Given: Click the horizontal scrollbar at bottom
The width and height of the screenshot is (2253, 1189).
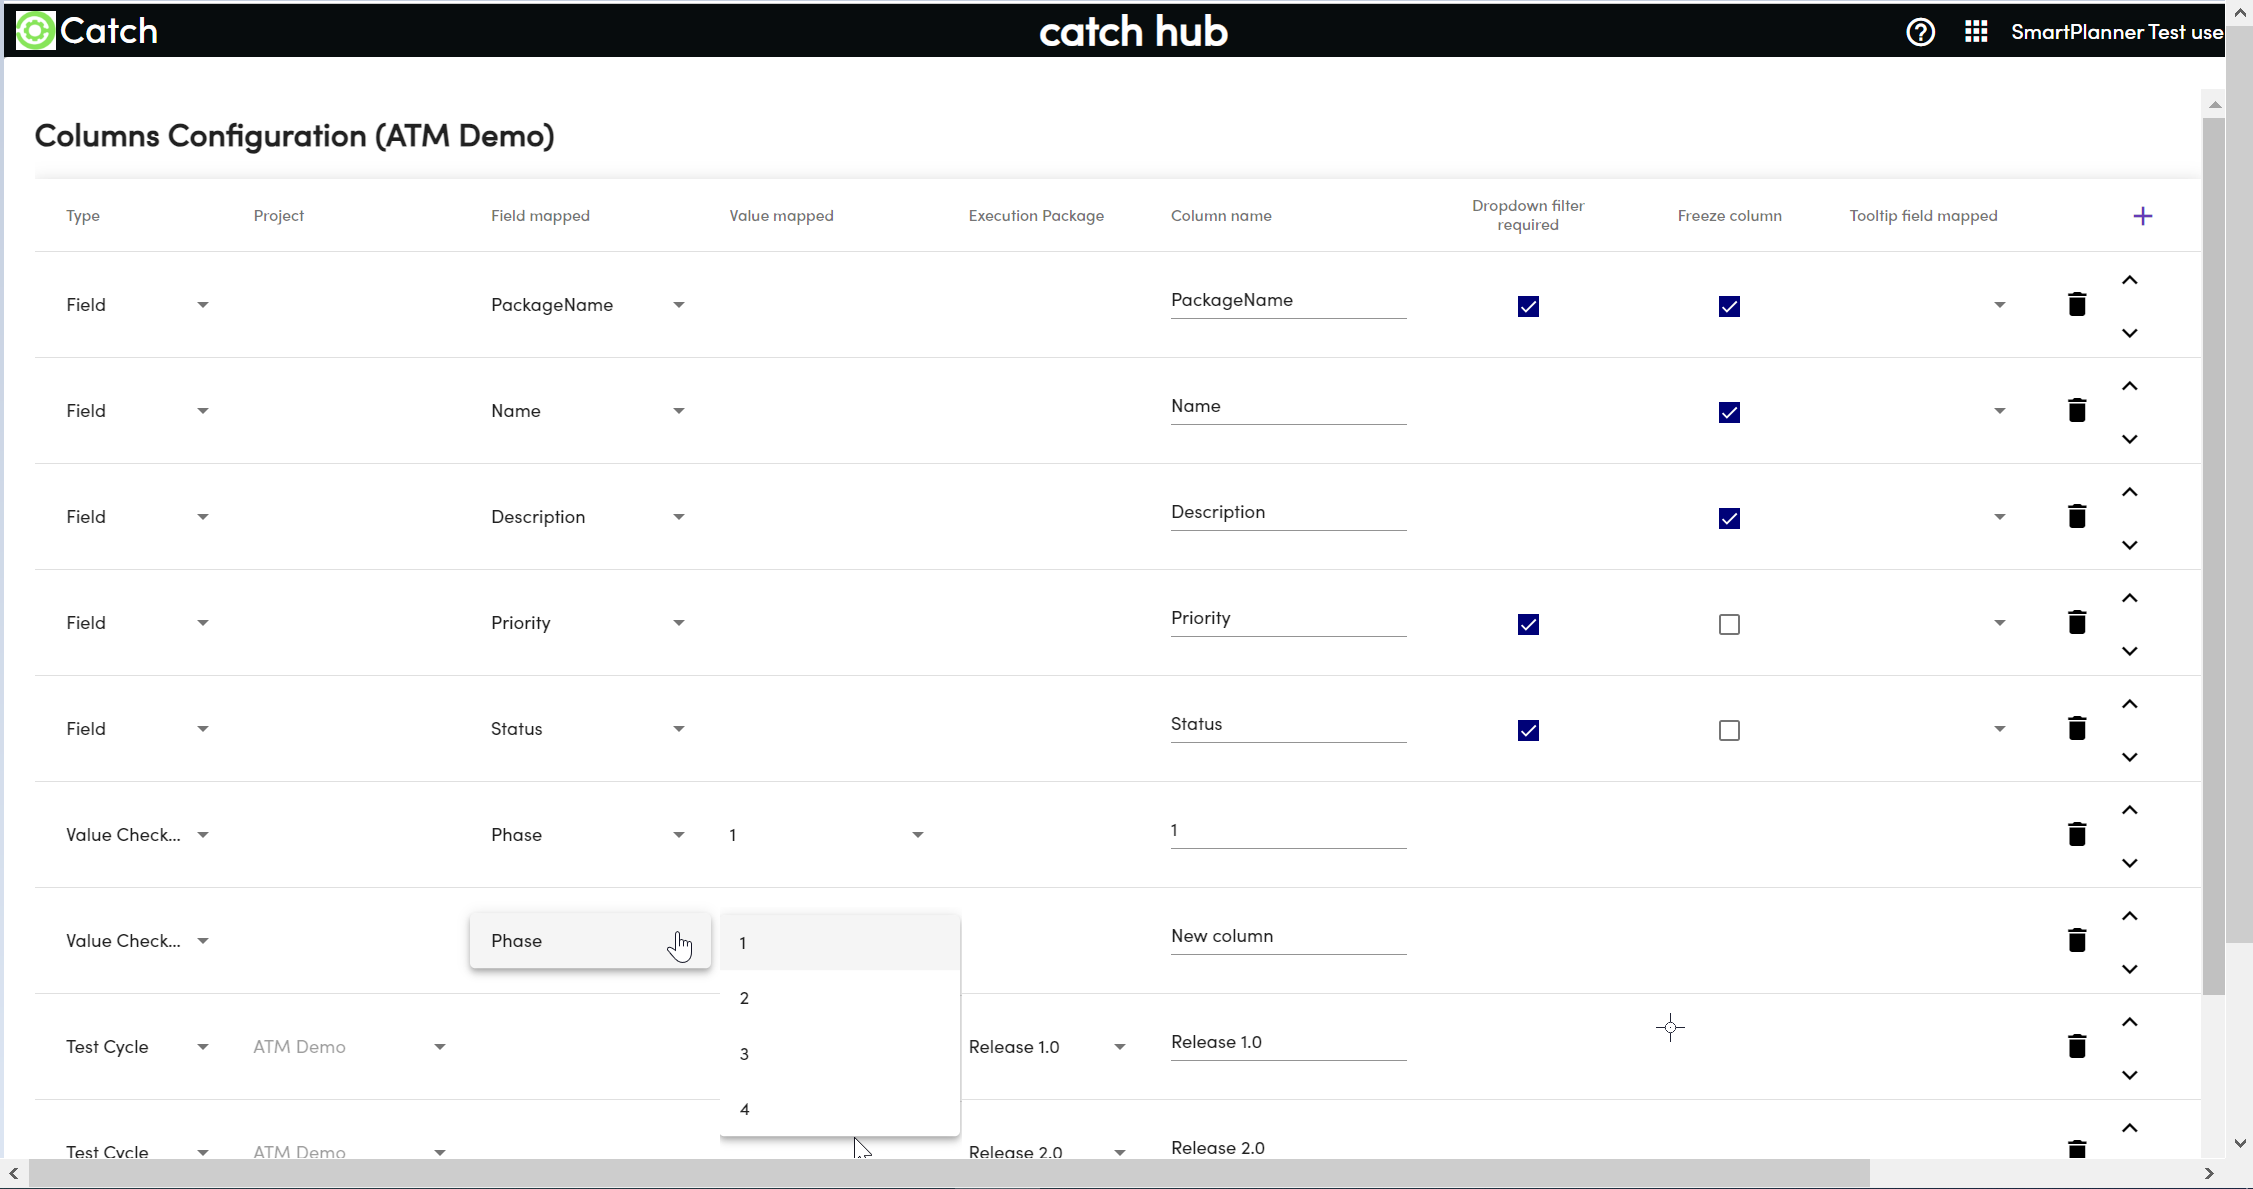Looking at the screenshot, I should pos(940,1173).
